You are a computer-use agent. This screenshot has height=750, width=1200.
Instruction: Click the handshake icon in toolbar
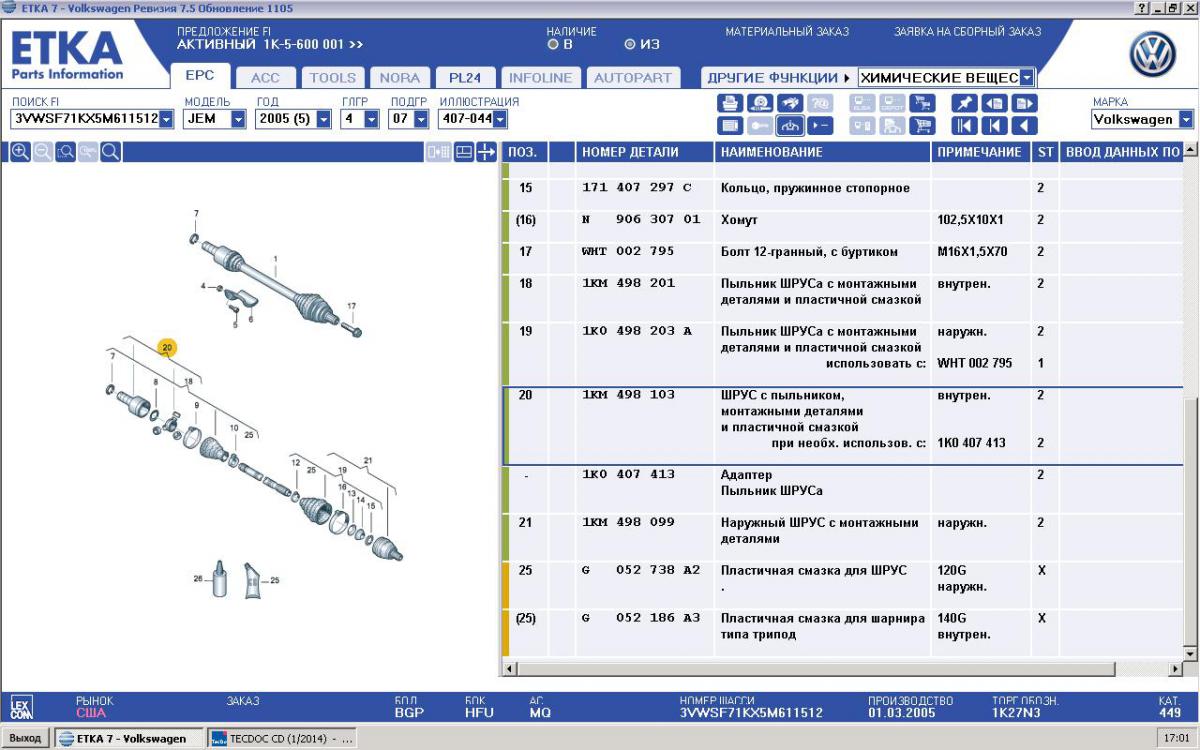tap(790, 103)
